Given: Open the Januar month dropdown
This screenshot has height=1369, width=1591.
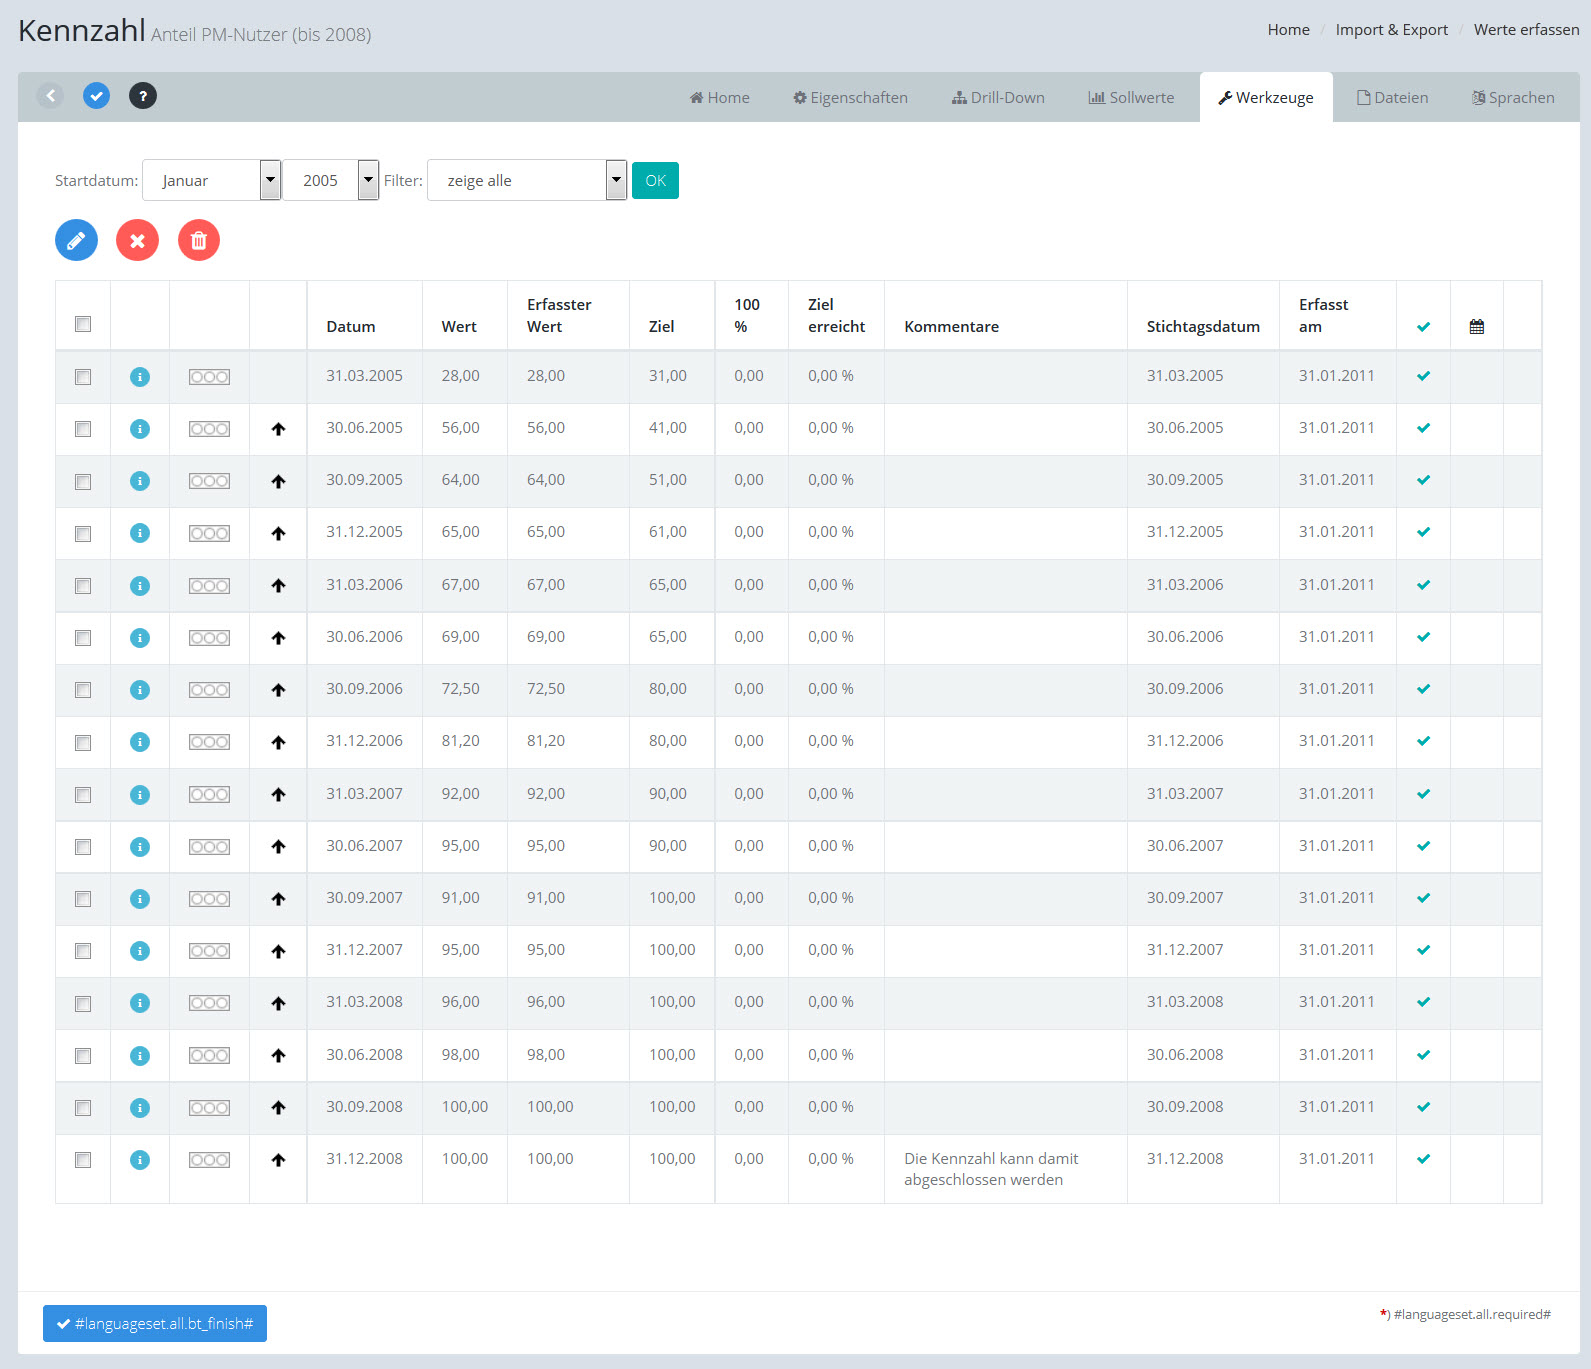Looking at the screenshot, I should [x=211, y=181].
